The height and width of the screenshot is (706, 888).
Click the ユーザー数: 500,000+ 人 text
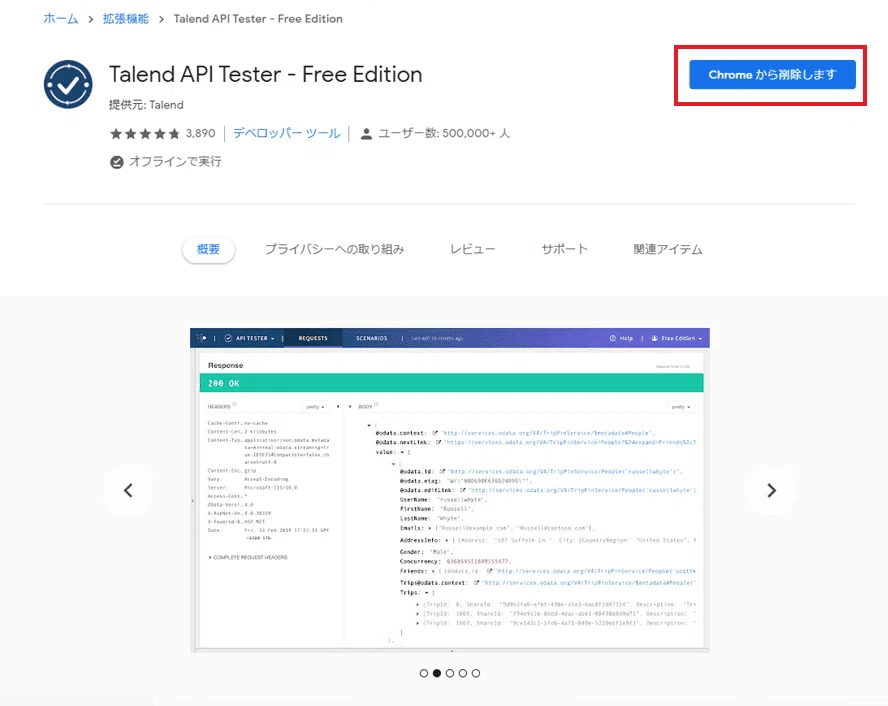444,133
